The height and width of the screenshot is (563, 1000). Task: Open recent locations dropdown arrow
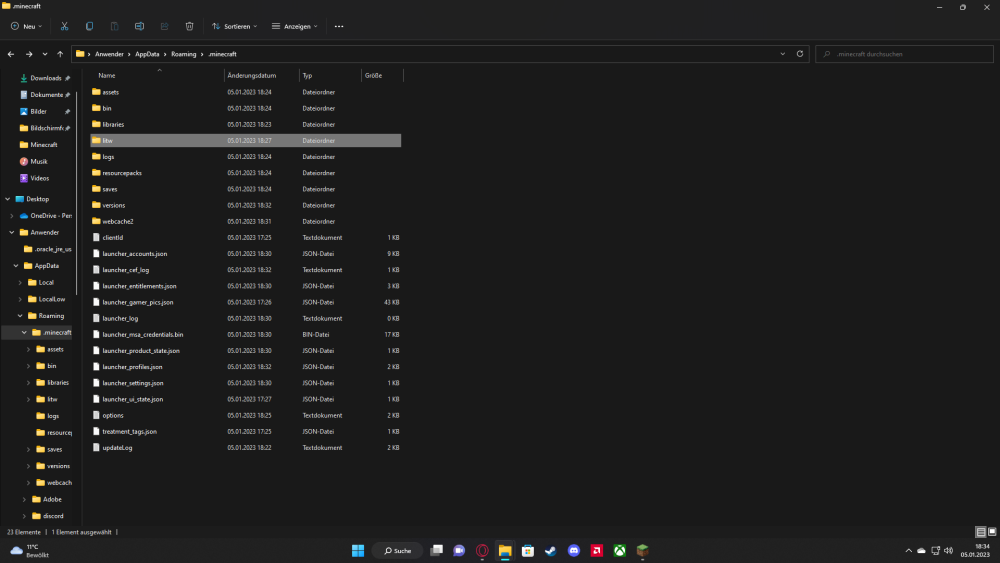pyautogui.click(x=45, y=54)
